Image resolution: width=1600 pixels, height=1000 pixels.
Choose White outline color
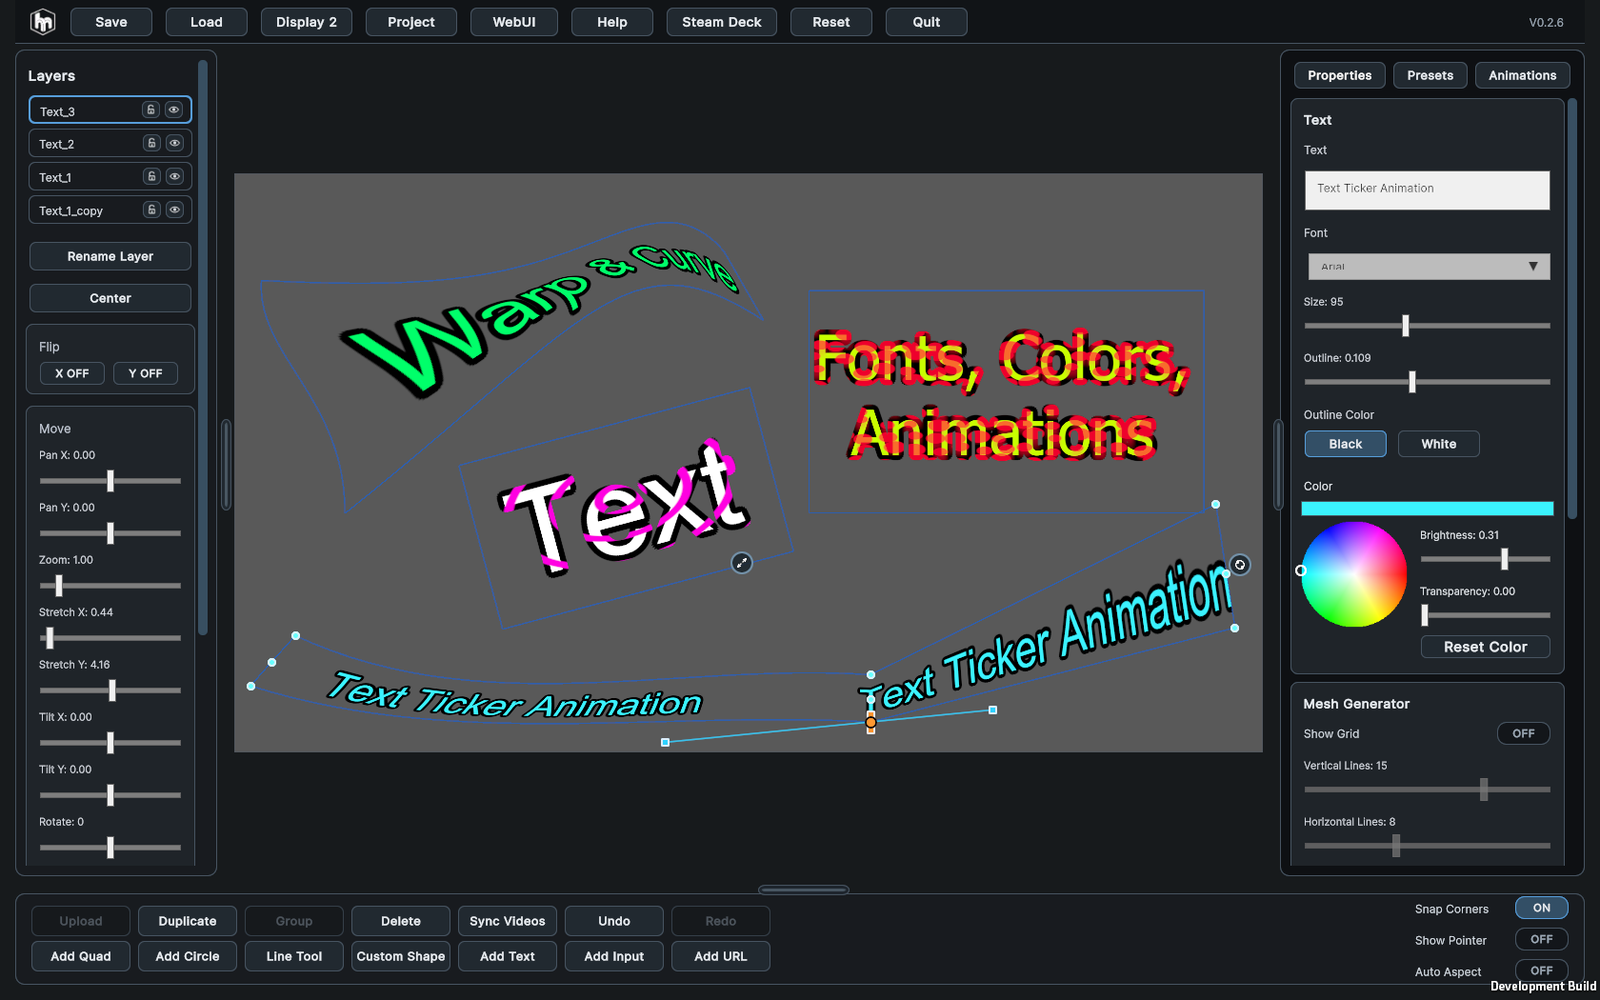tap(1438, 444)
